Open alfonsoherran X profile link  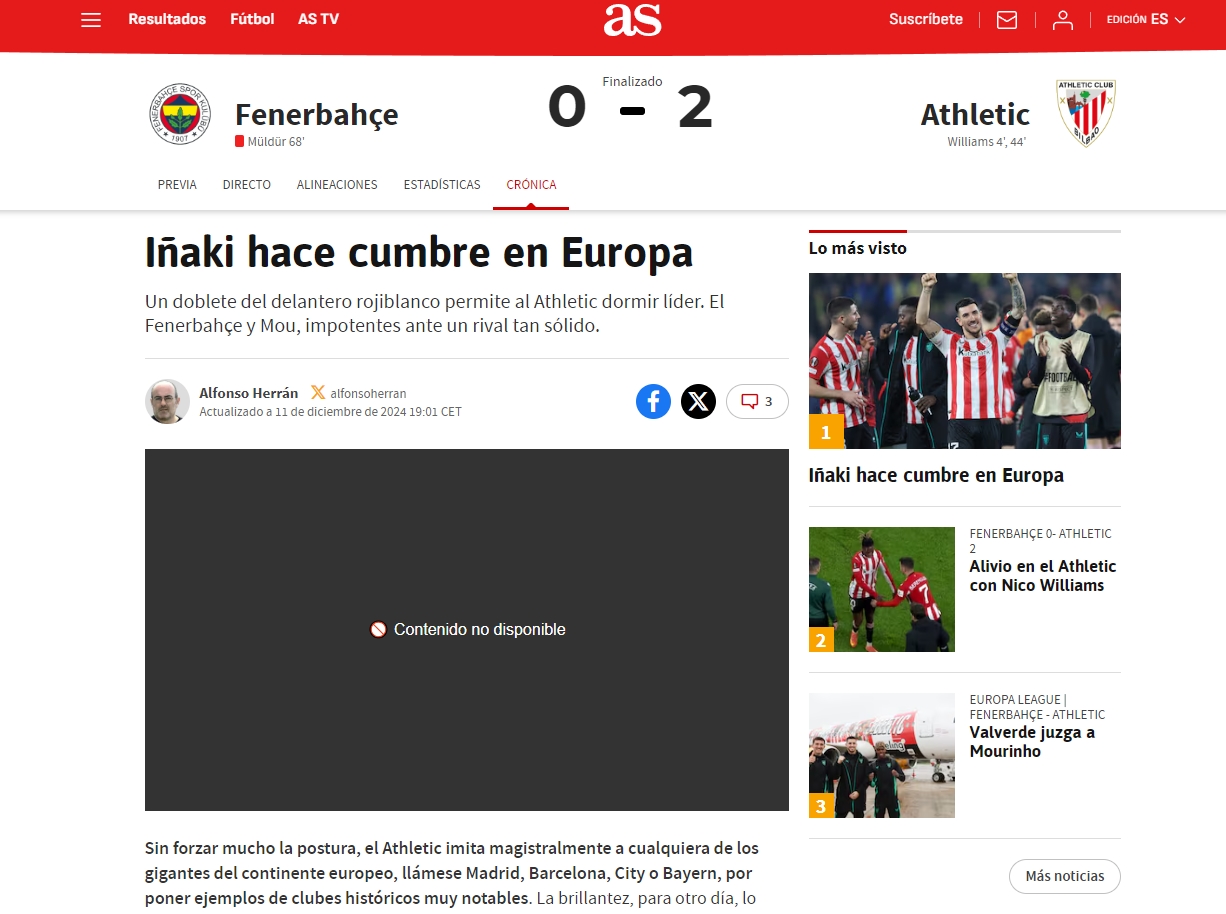tap(368, 394)
